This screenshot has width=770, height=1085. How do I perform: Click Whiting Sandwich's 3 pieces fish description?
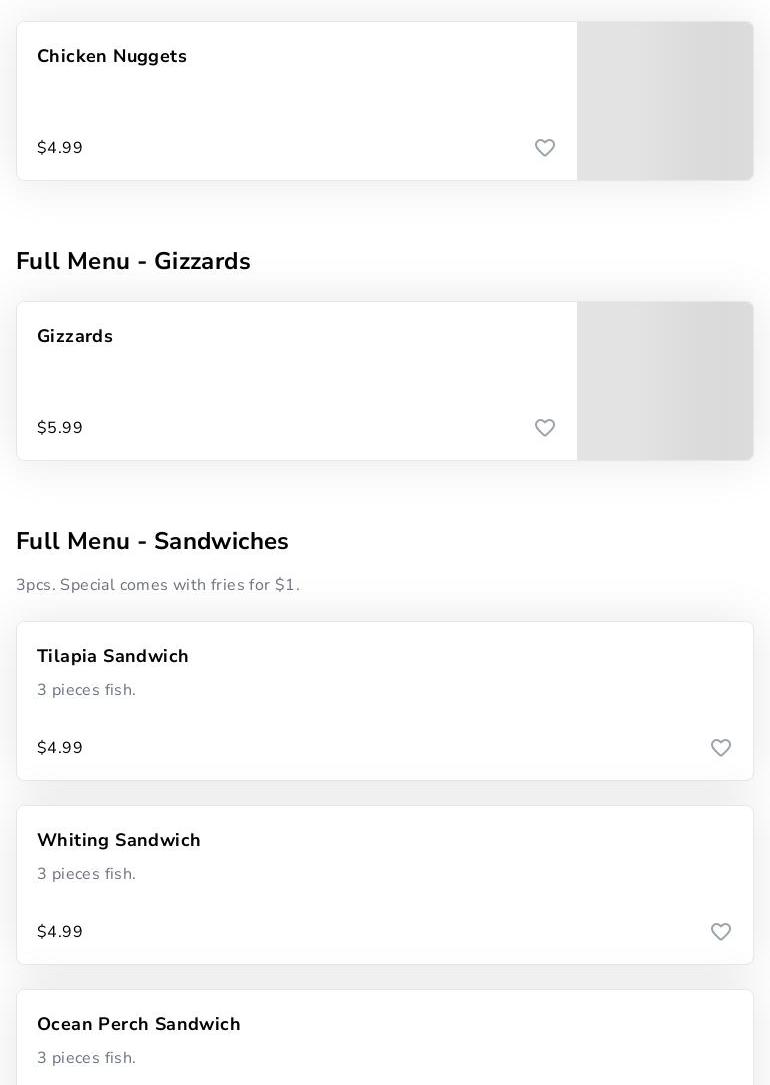[86, 874]
